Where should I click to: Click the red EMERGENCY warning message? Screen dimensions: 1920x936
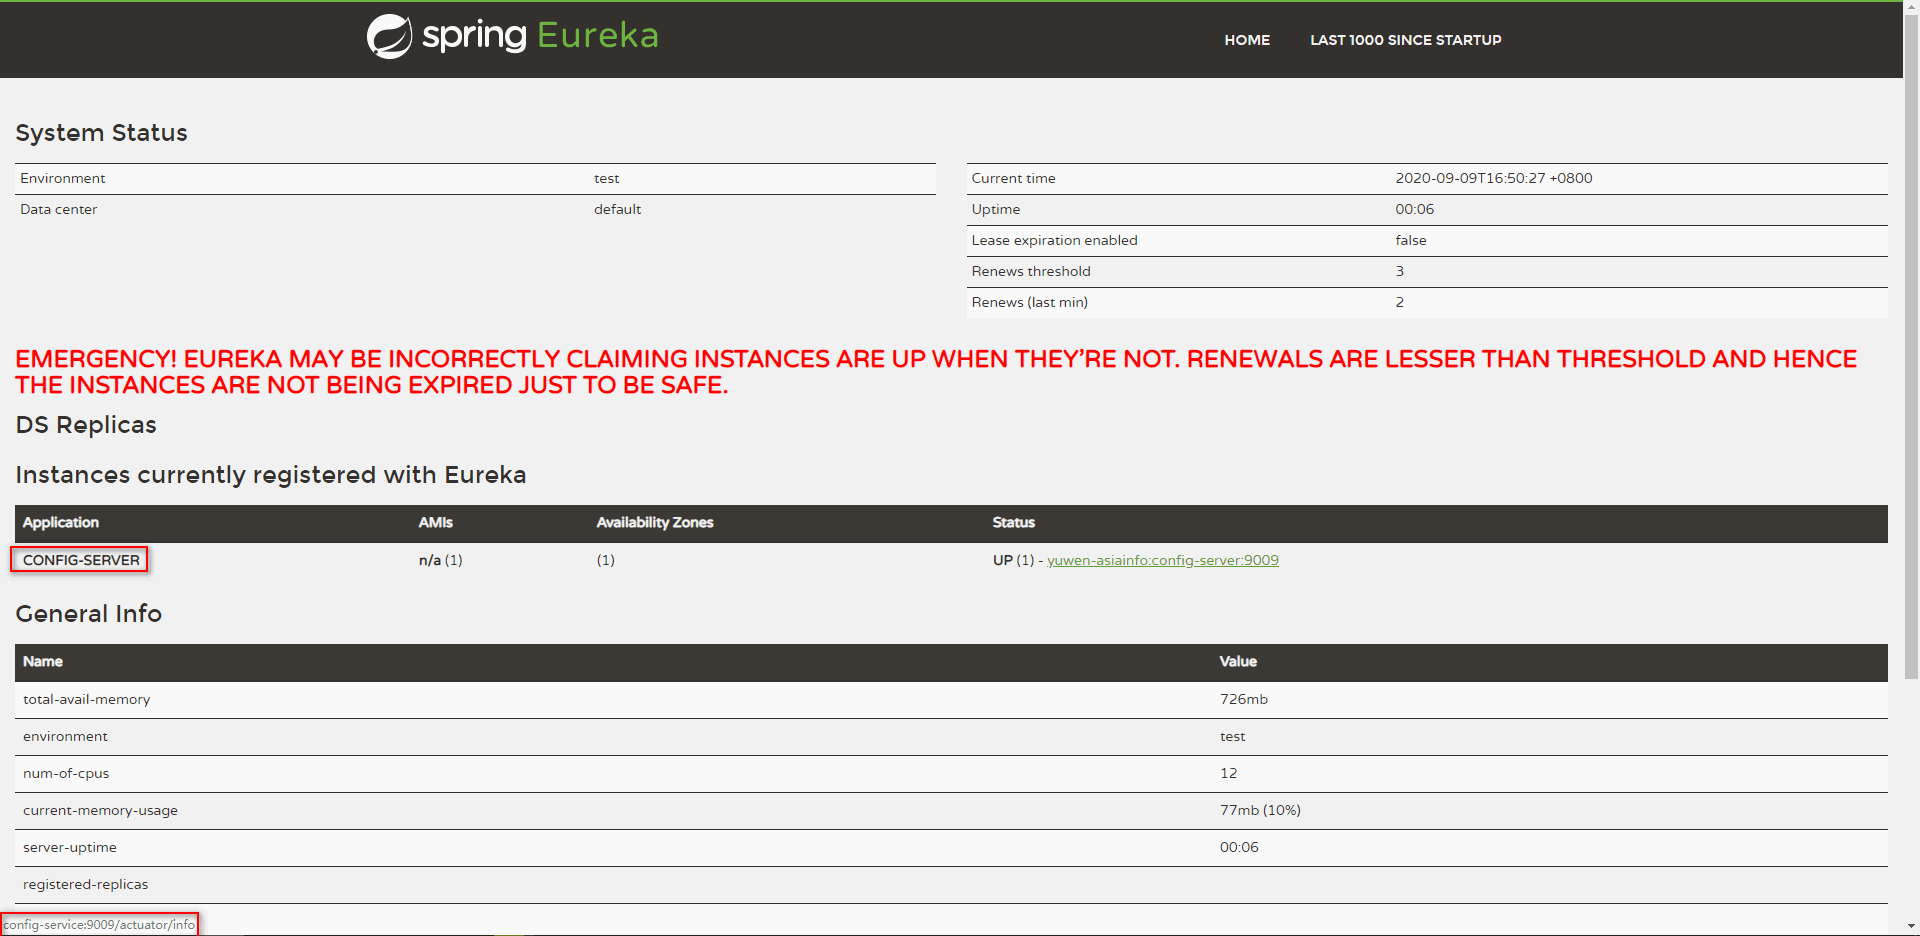pyautogui.click(x=936, y=372)
